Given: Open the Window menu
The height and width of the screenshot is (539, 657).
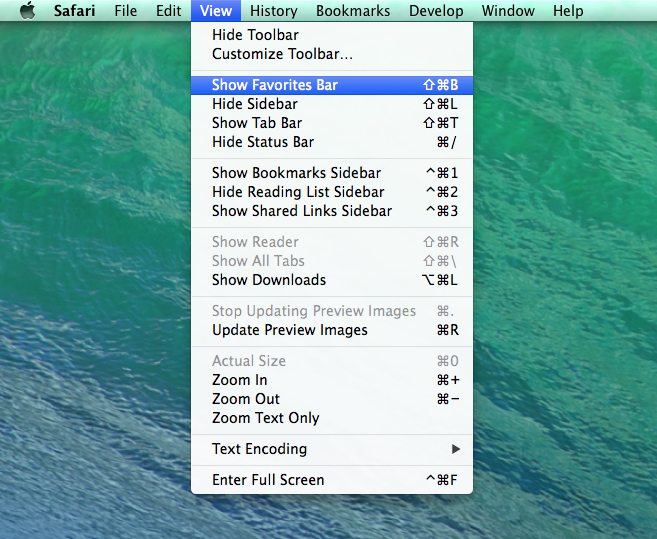Looking at the screenshot, I should (x=508, y=10).
